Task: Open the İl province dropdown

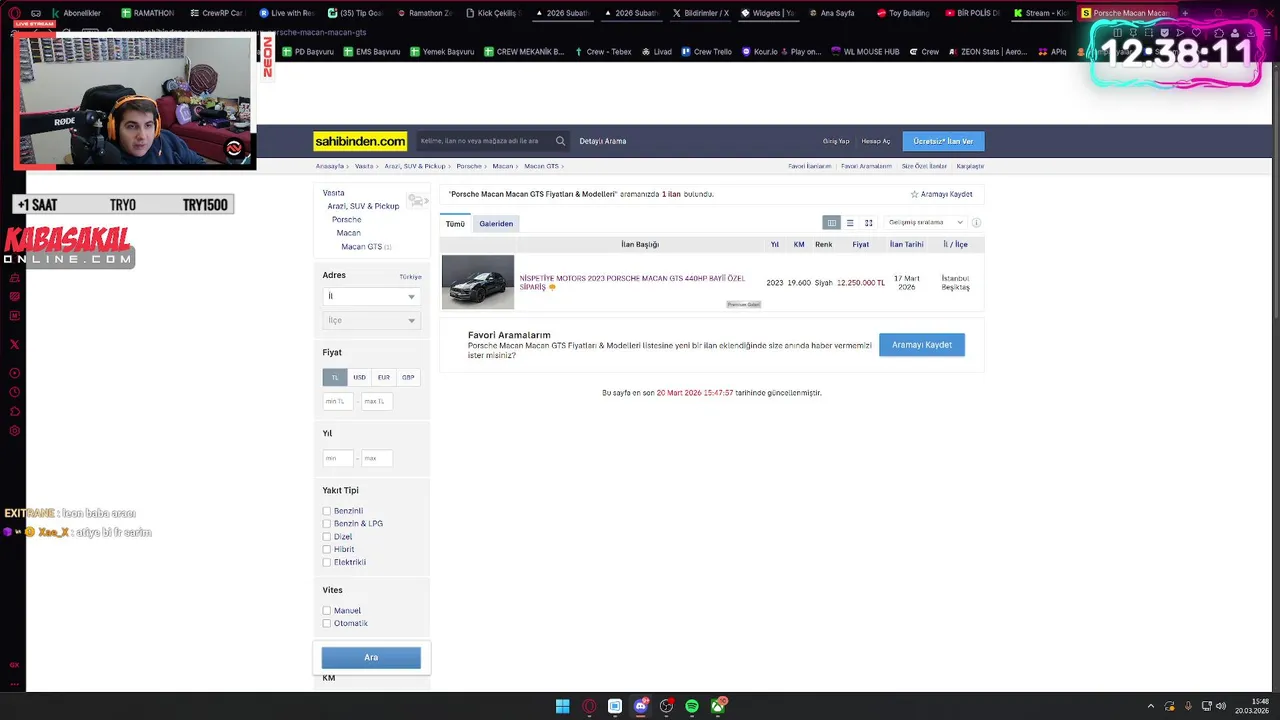Action: [371, 296]
